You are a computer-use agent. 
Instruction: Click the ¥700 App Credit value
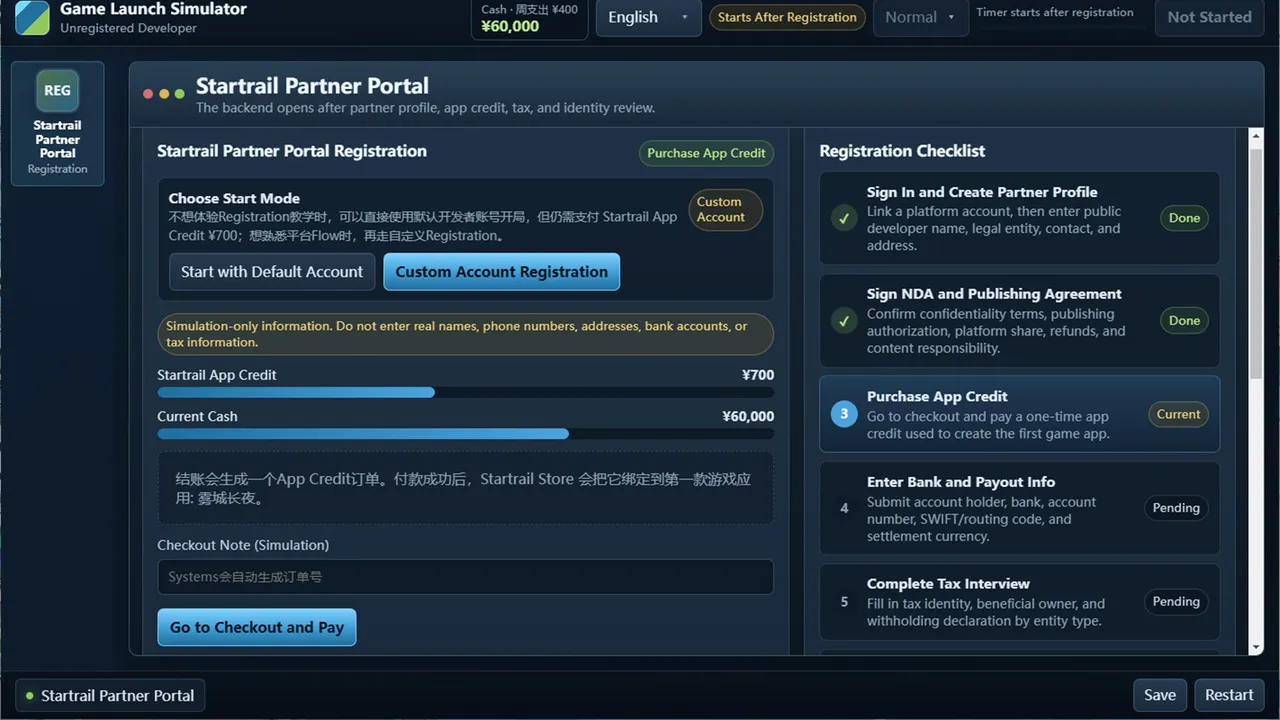(758, 375)
